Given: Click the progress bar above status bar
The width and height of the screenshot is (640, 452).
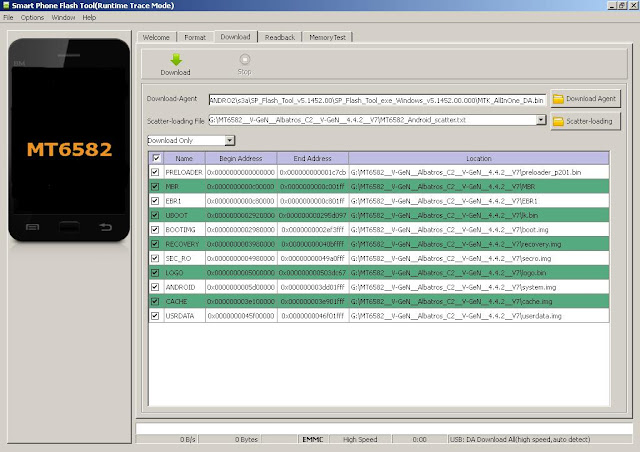Looking at the screenshot, I should coord(384,428).
